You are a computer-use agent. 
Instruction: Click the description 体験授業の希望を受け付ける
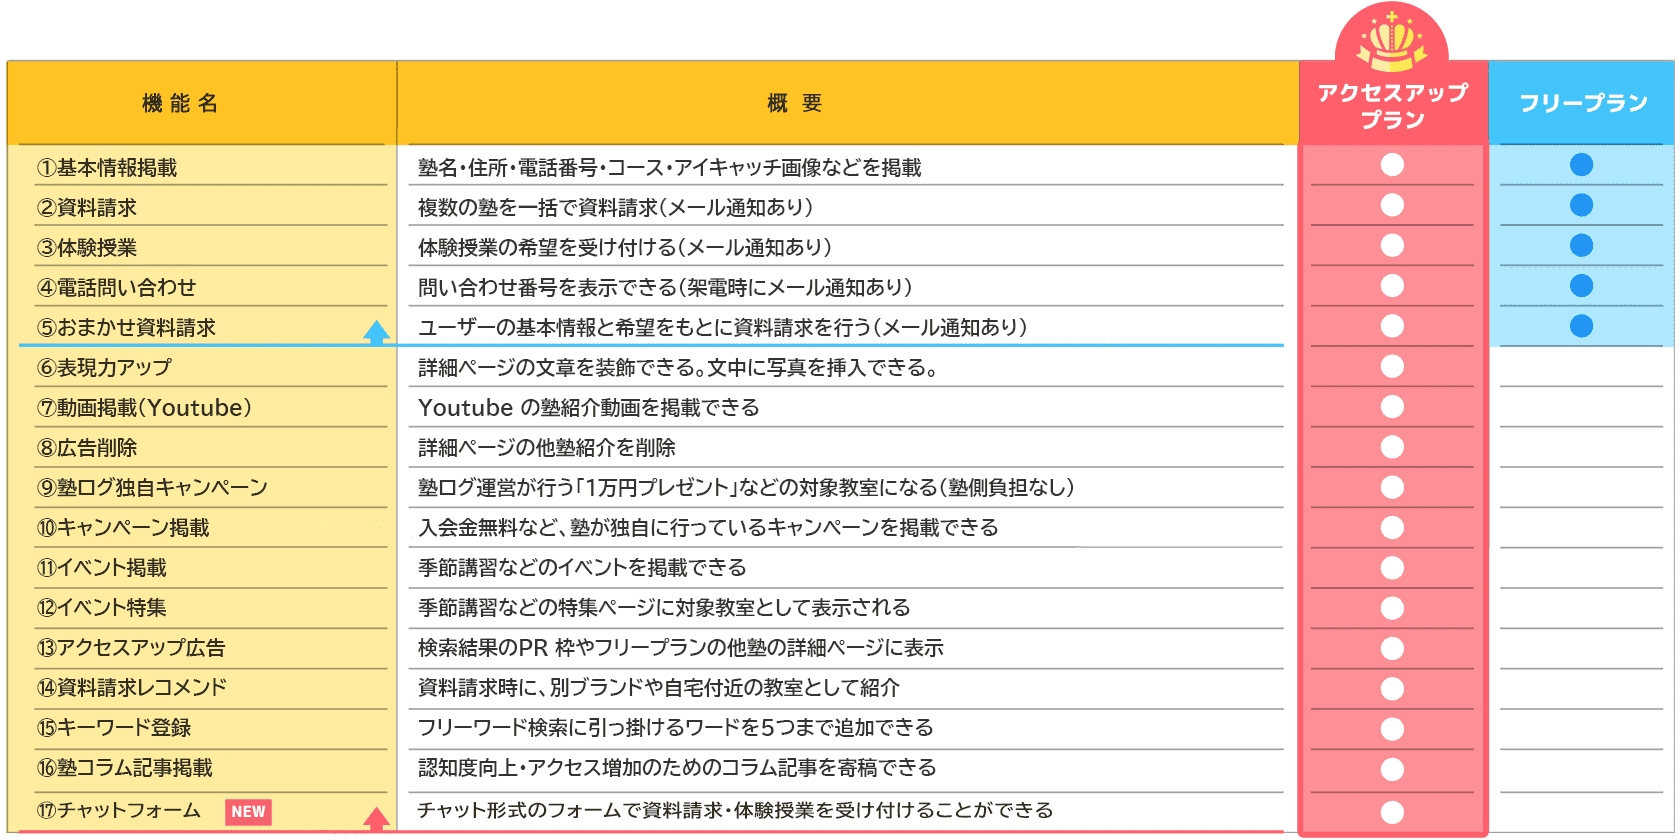[x=625, y=248]
